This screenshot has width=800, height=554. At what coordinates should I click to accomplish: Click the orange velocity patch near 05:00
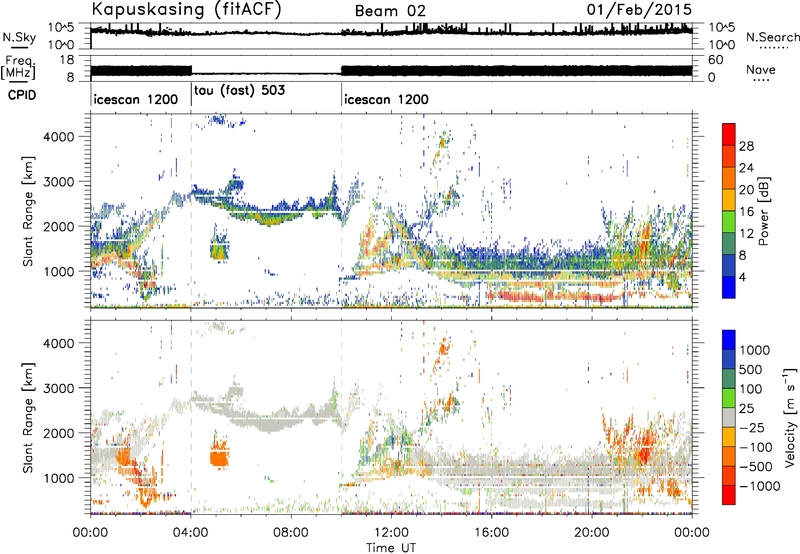[220, 456]
